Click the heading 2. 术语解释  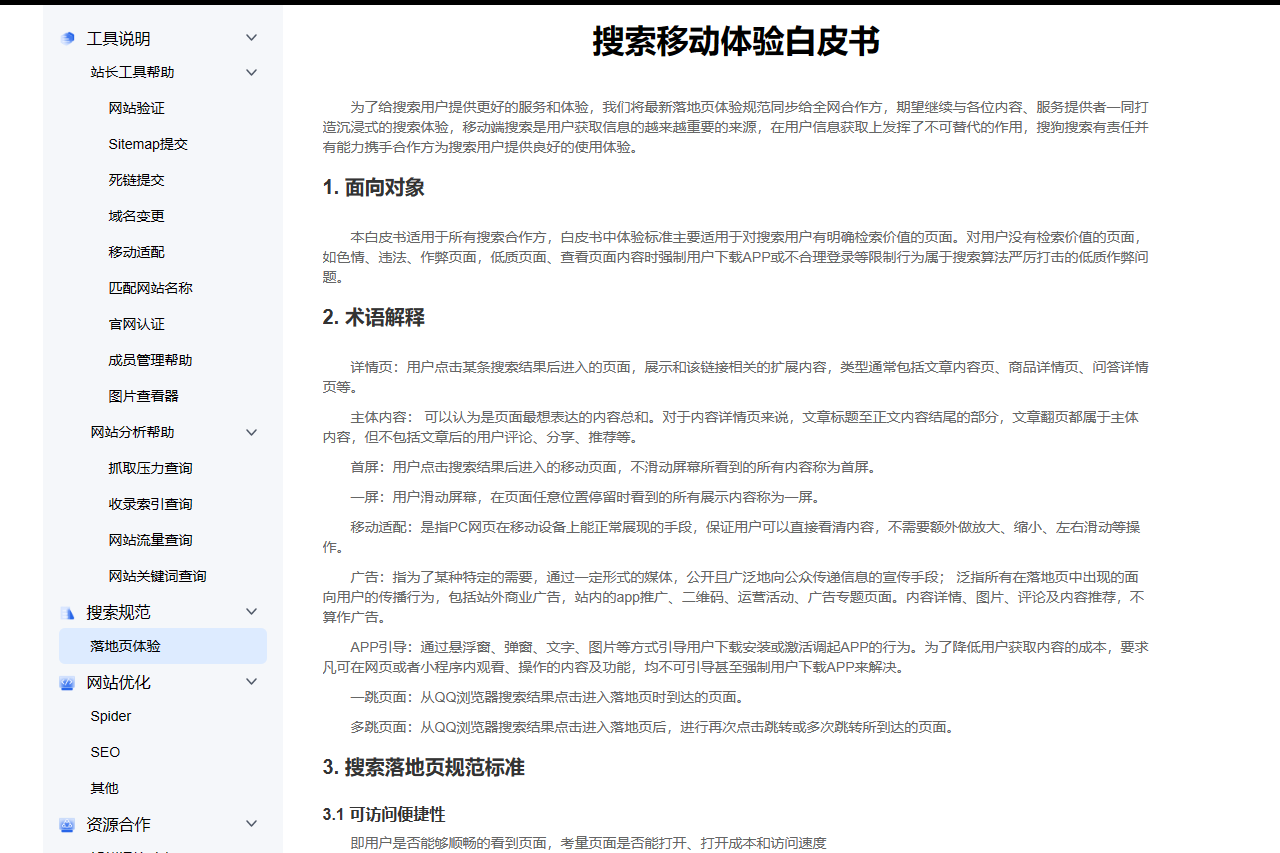tap(374, 317)
